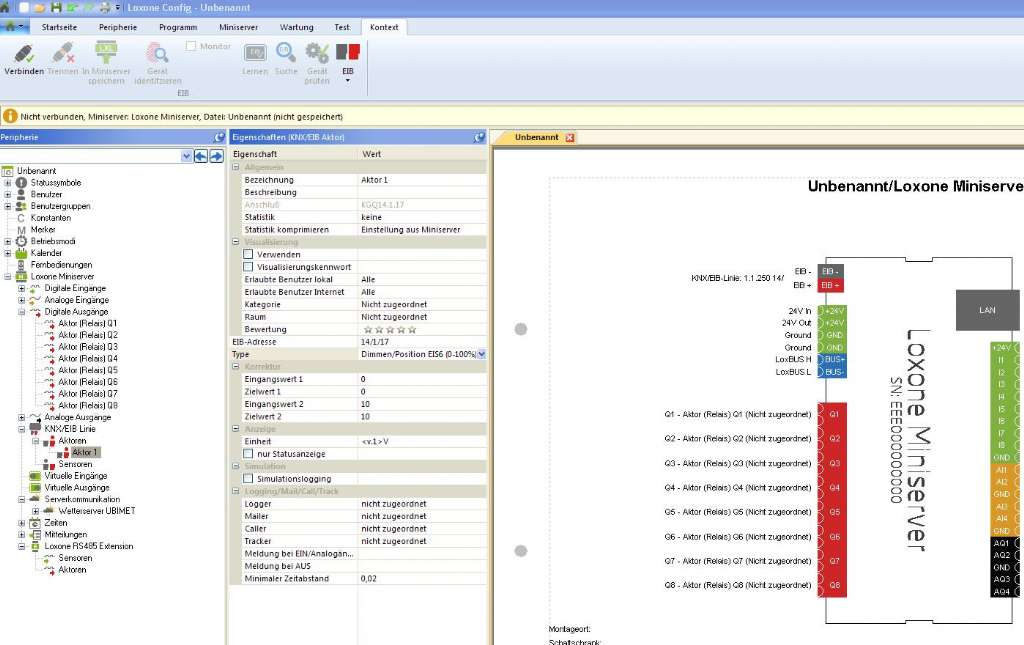Tick the Simulationslogging checkbox
The width and height of the screenshot is (1024, 645).
pos(248,478)
